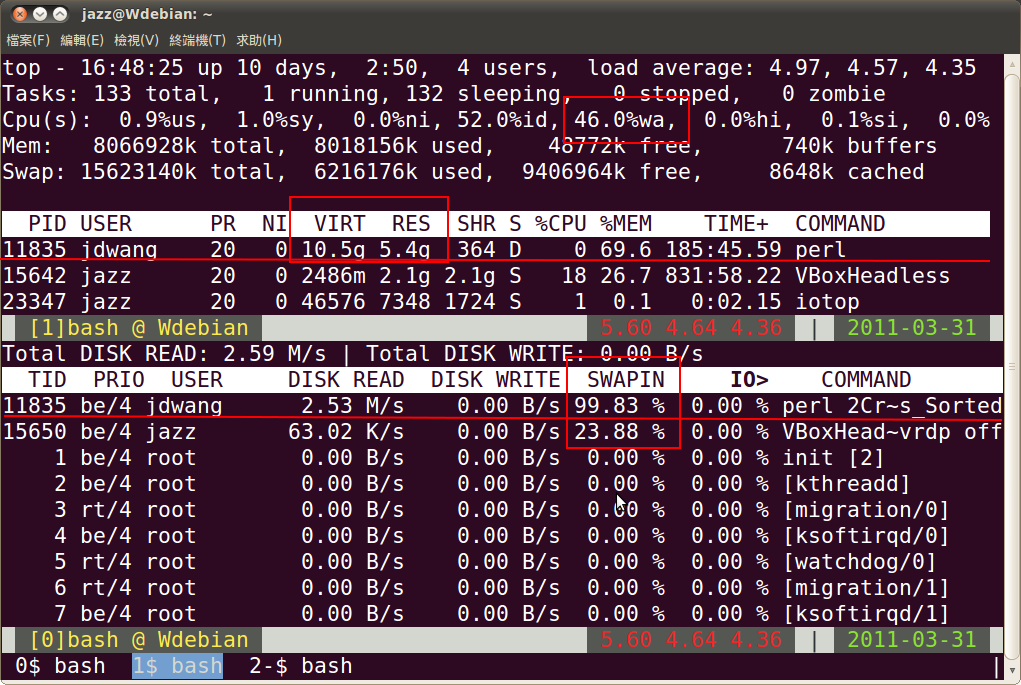The width and height of the screenshot is (1021, 685).
Task: Click the terminal vertical scrollbar handle
Action: pyautogui.click(x=1013, y=367)
